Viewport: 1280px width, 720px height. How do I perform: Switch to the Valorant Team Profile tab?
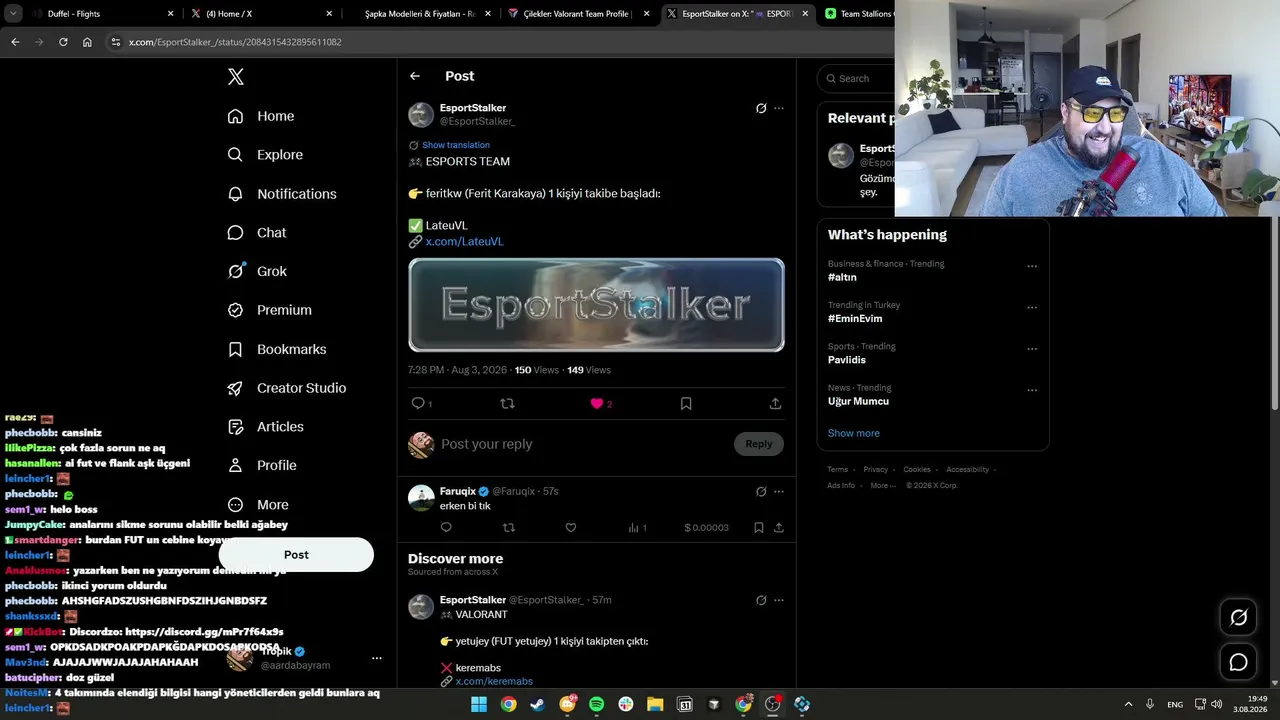[578, 14]
